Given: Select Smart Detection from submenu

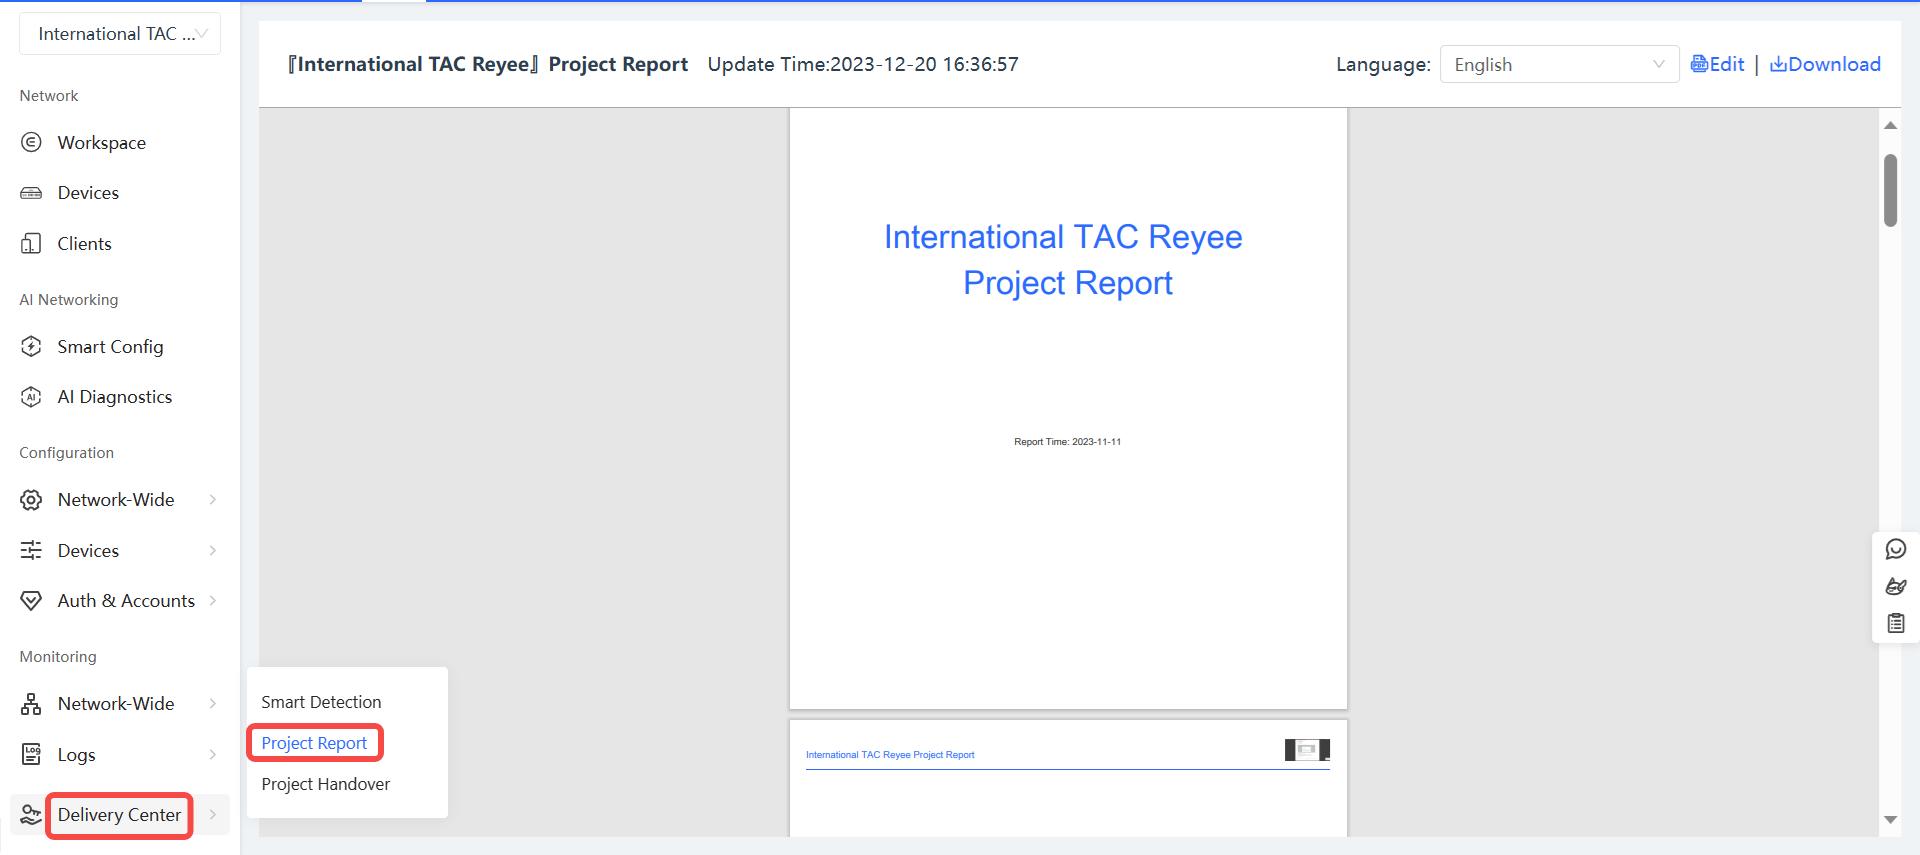Looking at the screenshot, I should 321,702.
